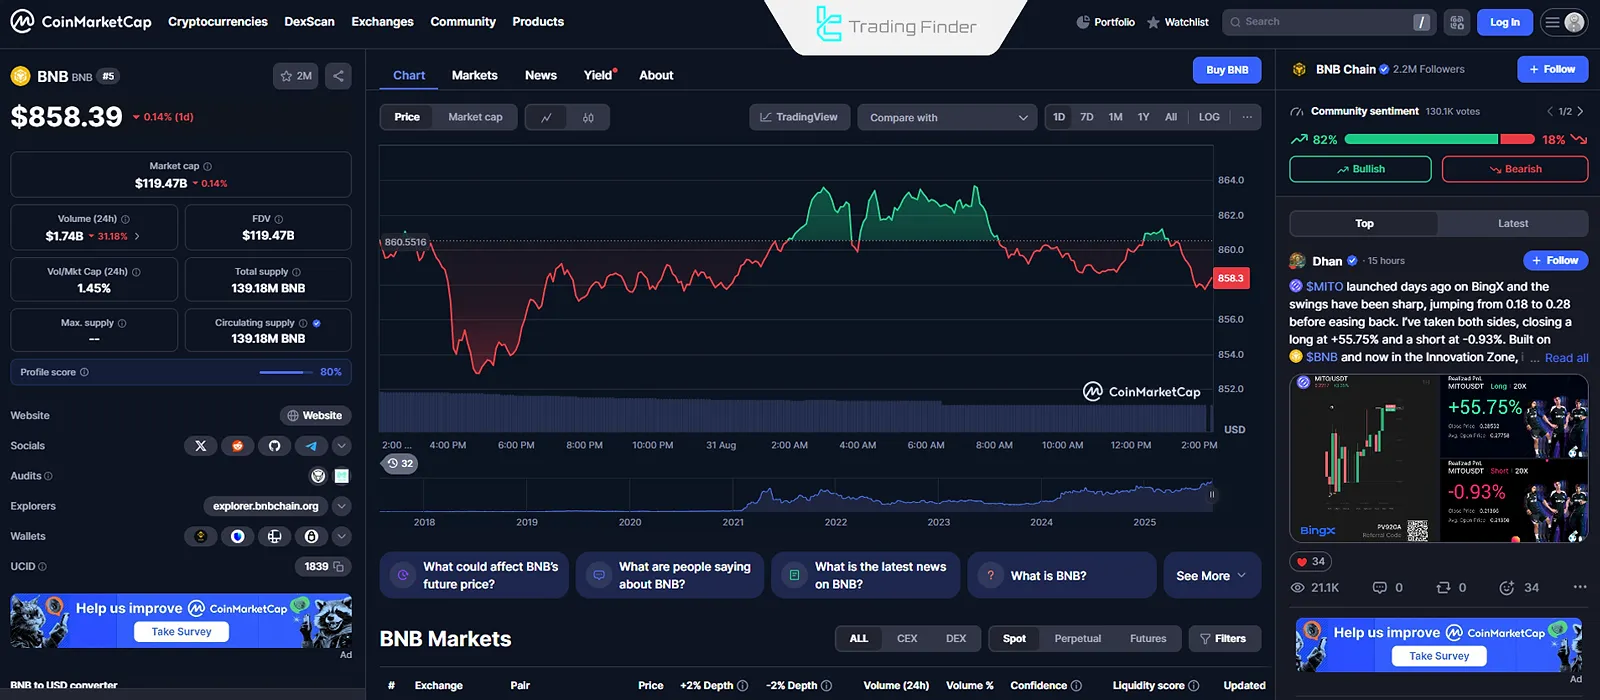Image resolution: width=1600 pixels, height=700 pixels.
Task: Switch chart to Market cap view
Action: point(475,117)
